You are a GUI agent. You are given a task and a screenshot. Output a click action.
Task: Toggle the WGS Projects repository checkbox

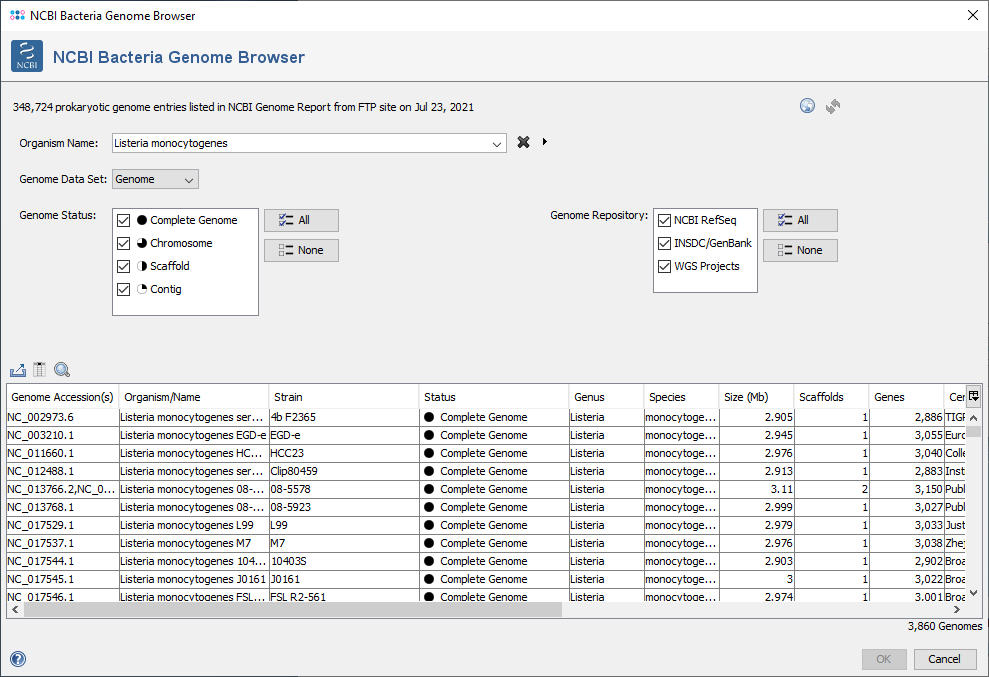(664, 266)
